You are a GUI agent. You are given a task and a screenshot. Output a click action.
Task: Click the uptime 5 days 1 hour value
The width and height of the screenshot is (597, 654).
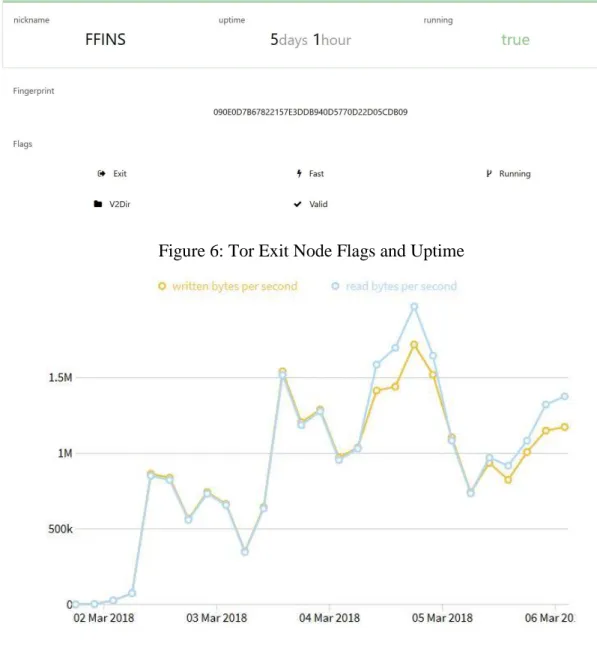click(310, 40)
